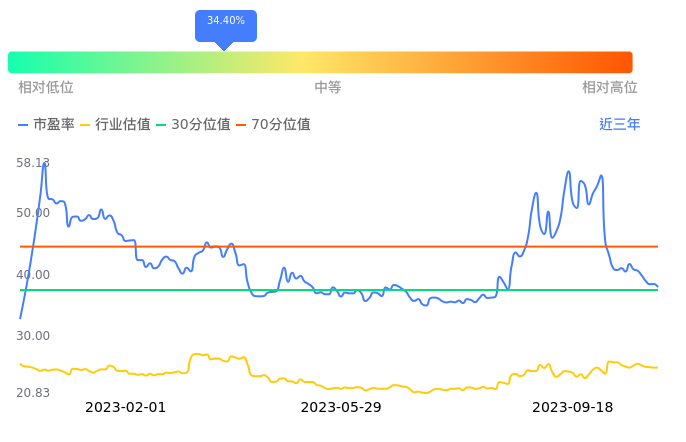Click the blue legend marker beside 市盈率
This screenshot has width=686, height=442.
pos(24,125)
